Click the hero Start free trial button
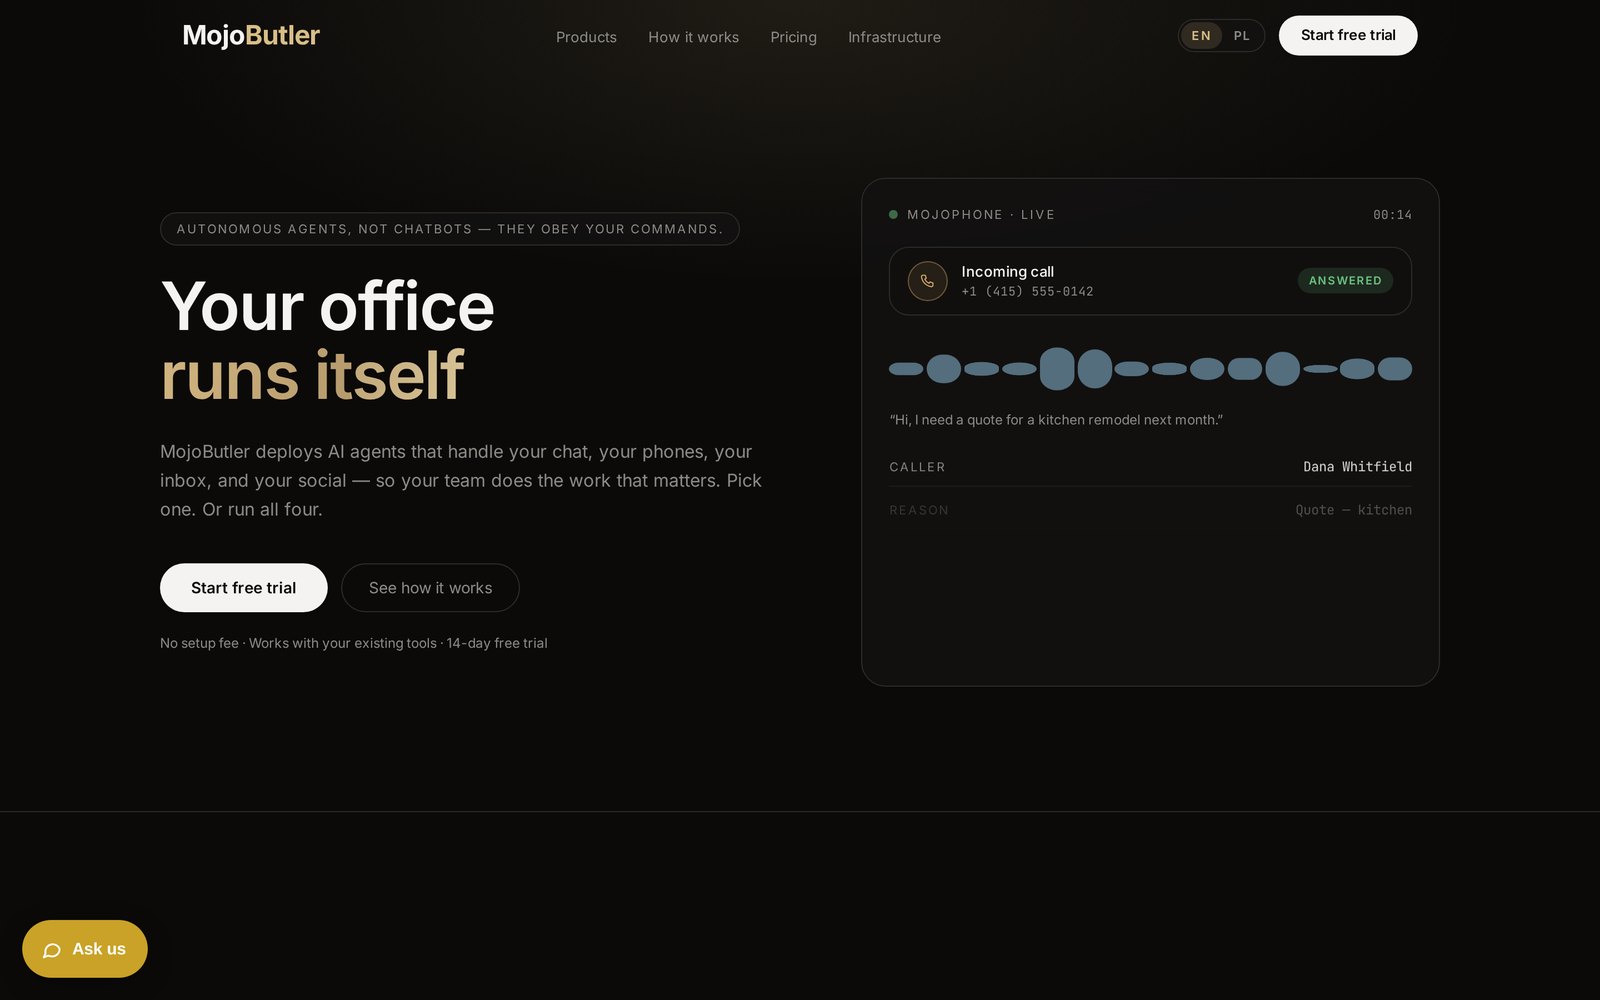 (244, 588)
